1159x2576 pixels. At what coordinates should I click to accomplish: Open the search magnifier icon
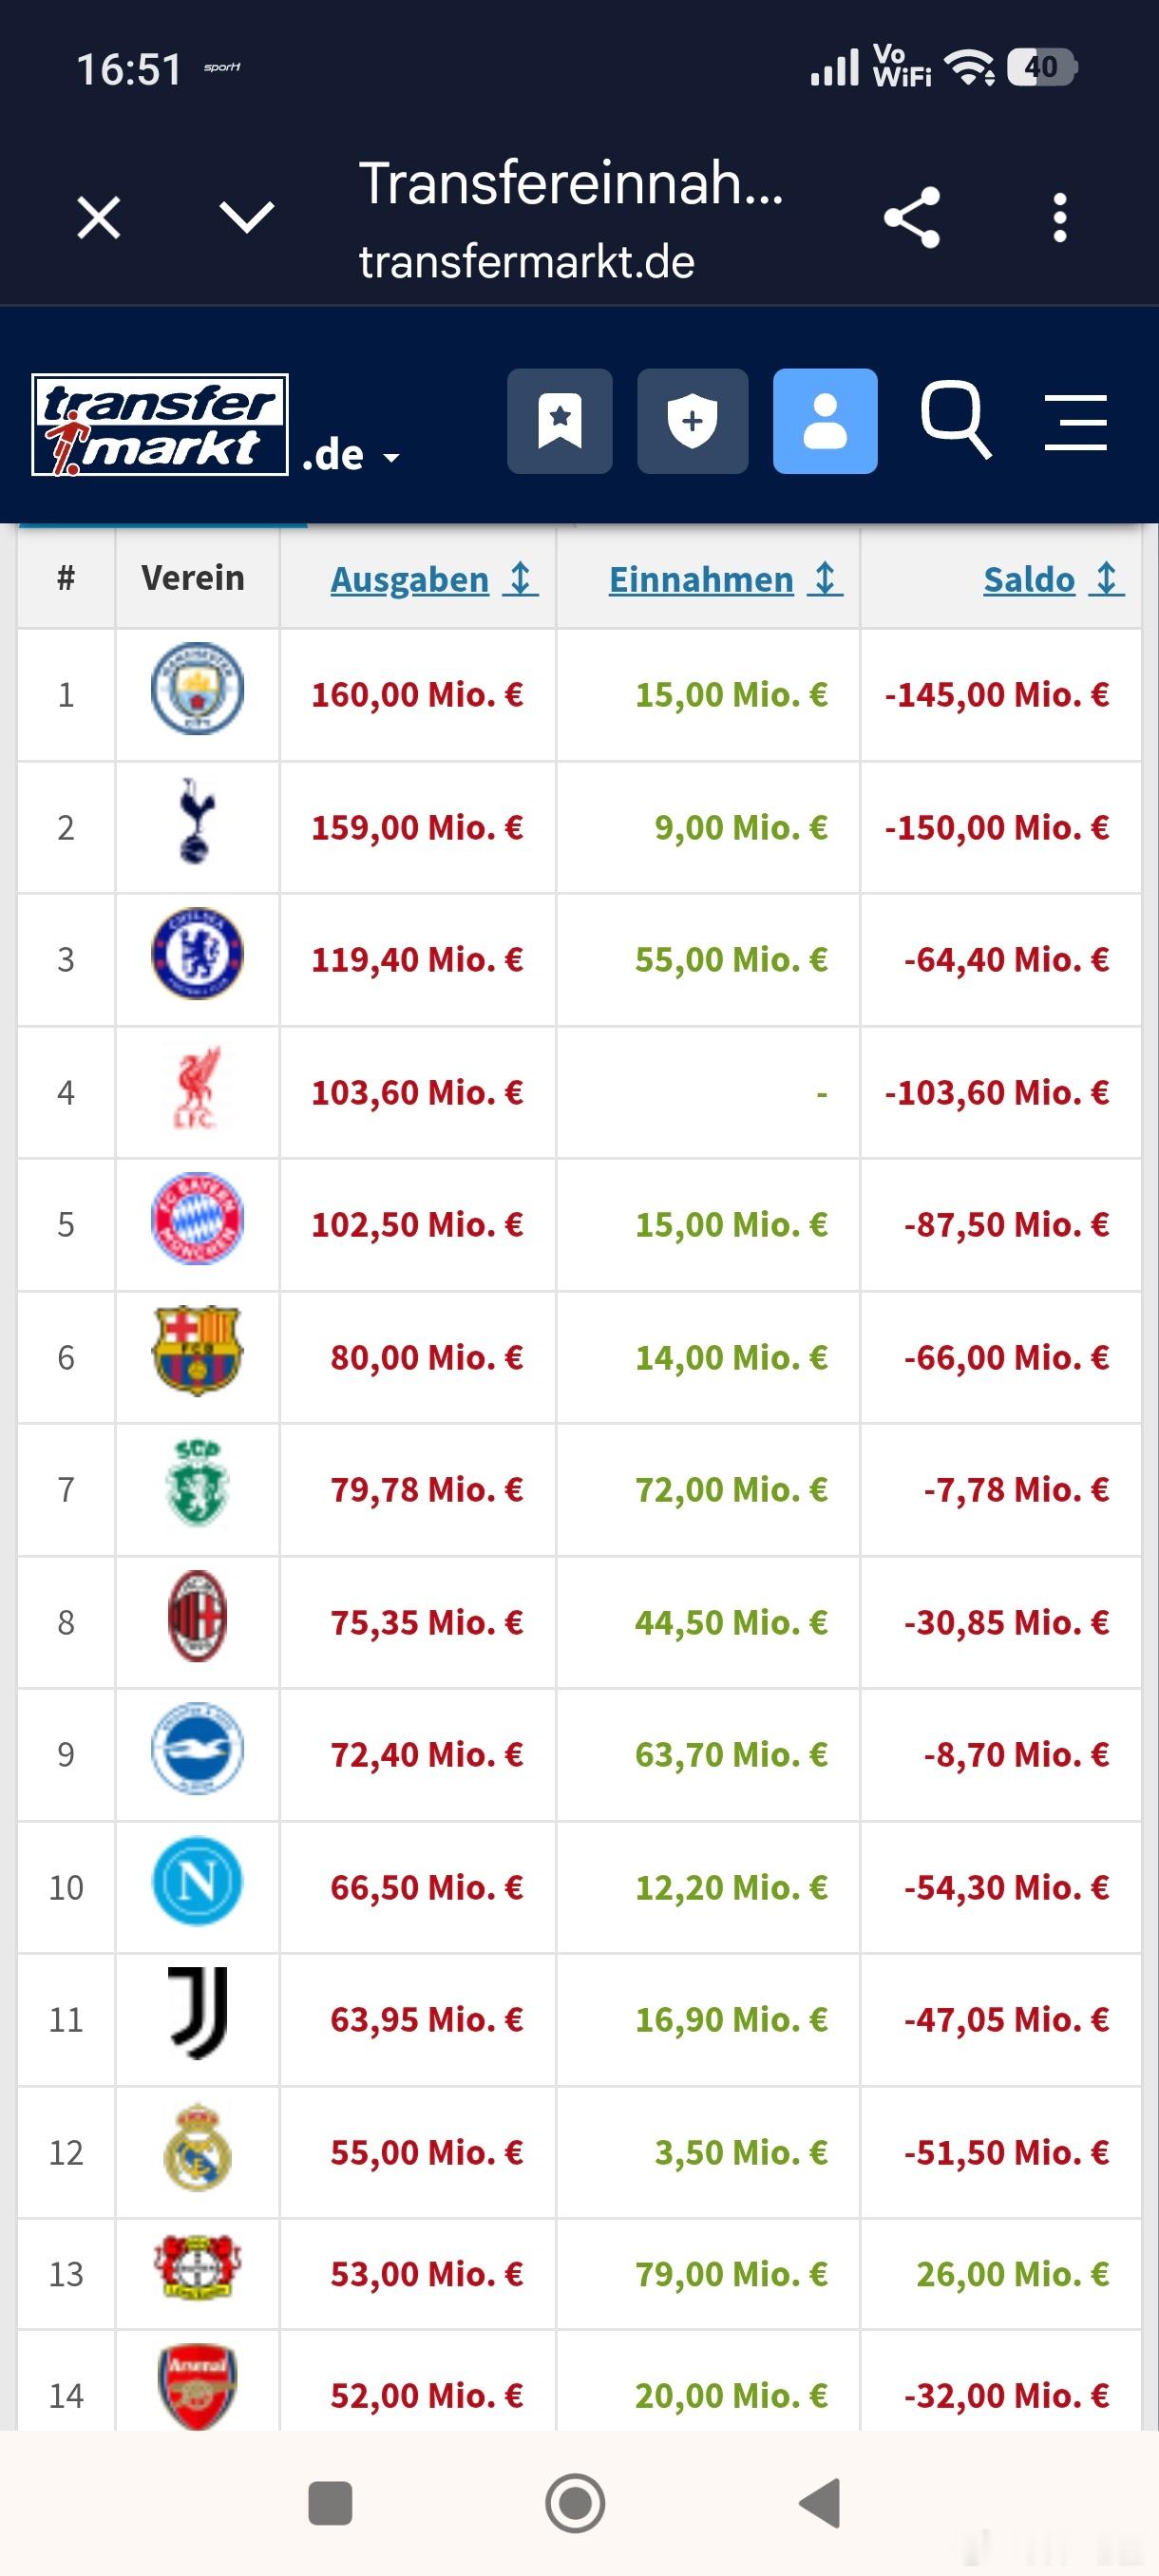(x=956, y=420)
